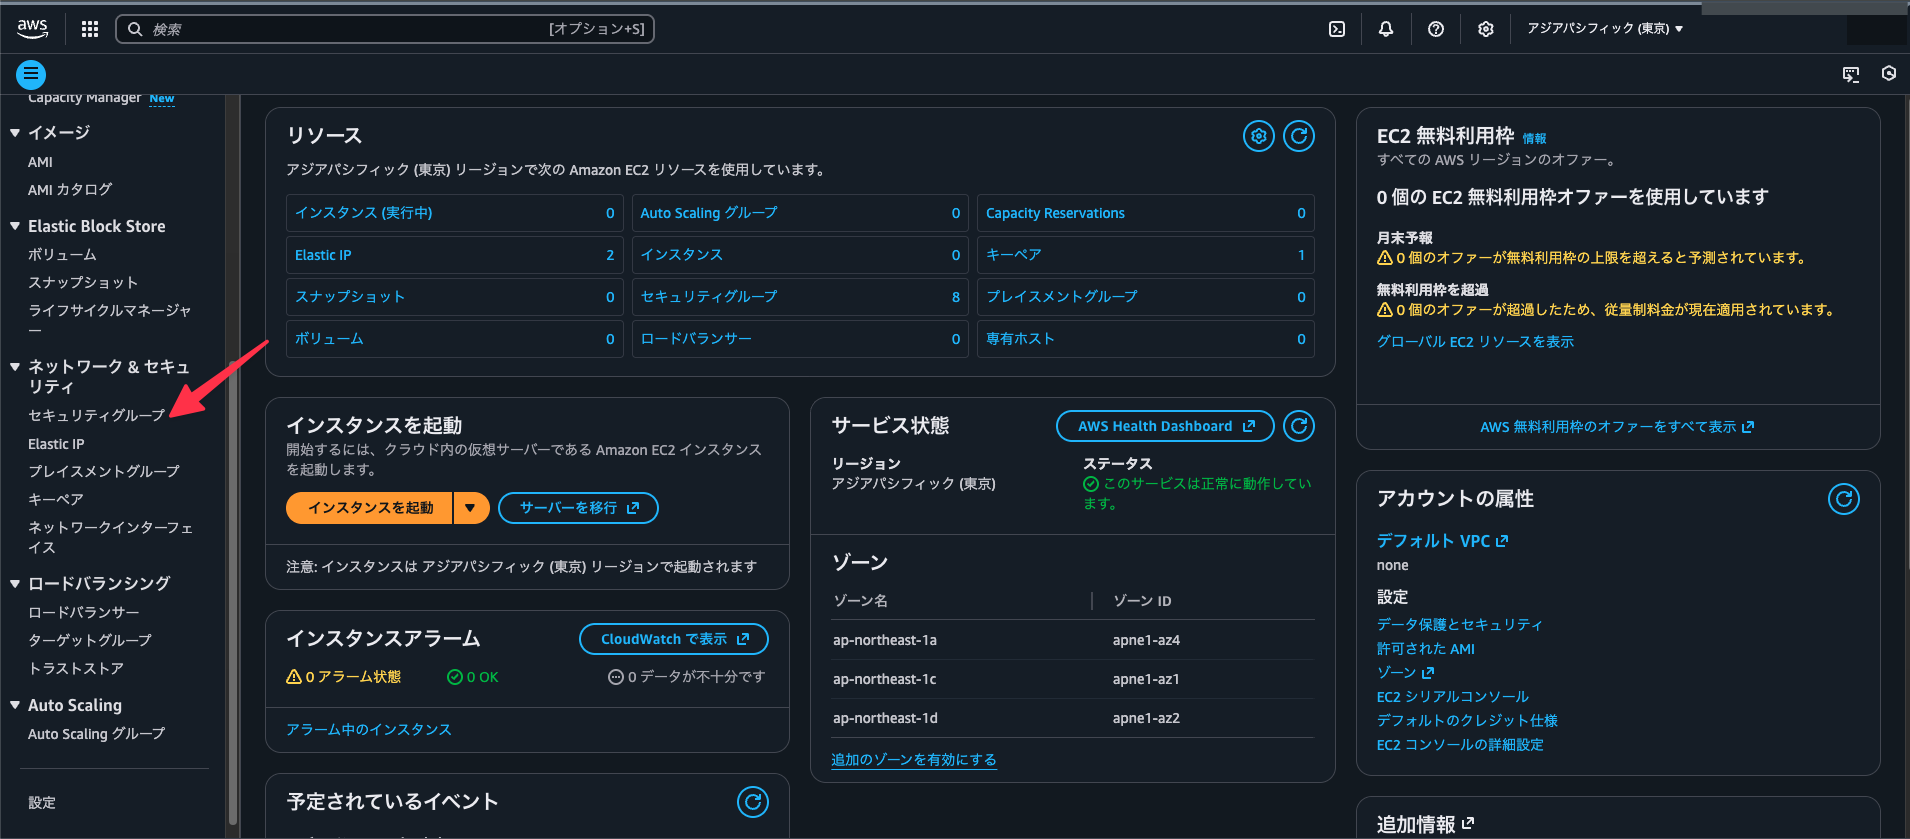The width and height of the screenshot is (1910, 839).
Task: Open ライフサイクルマネージャー in the sidebar
Action: pos(110,320)
